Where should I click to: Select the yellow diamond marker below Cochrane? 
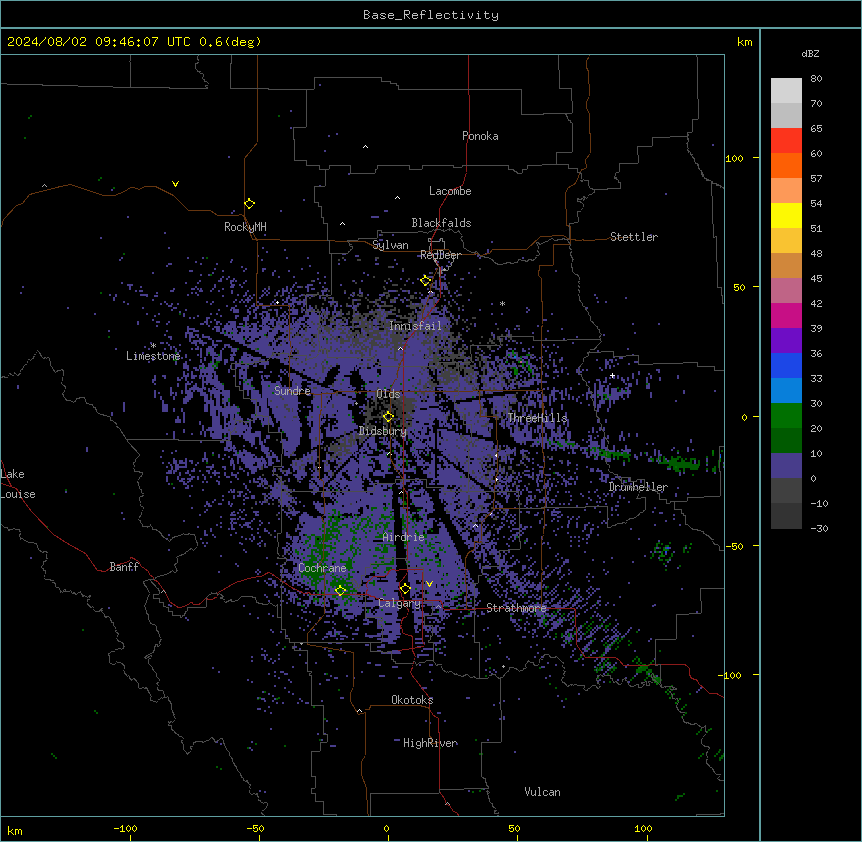[x=340, y=590]
